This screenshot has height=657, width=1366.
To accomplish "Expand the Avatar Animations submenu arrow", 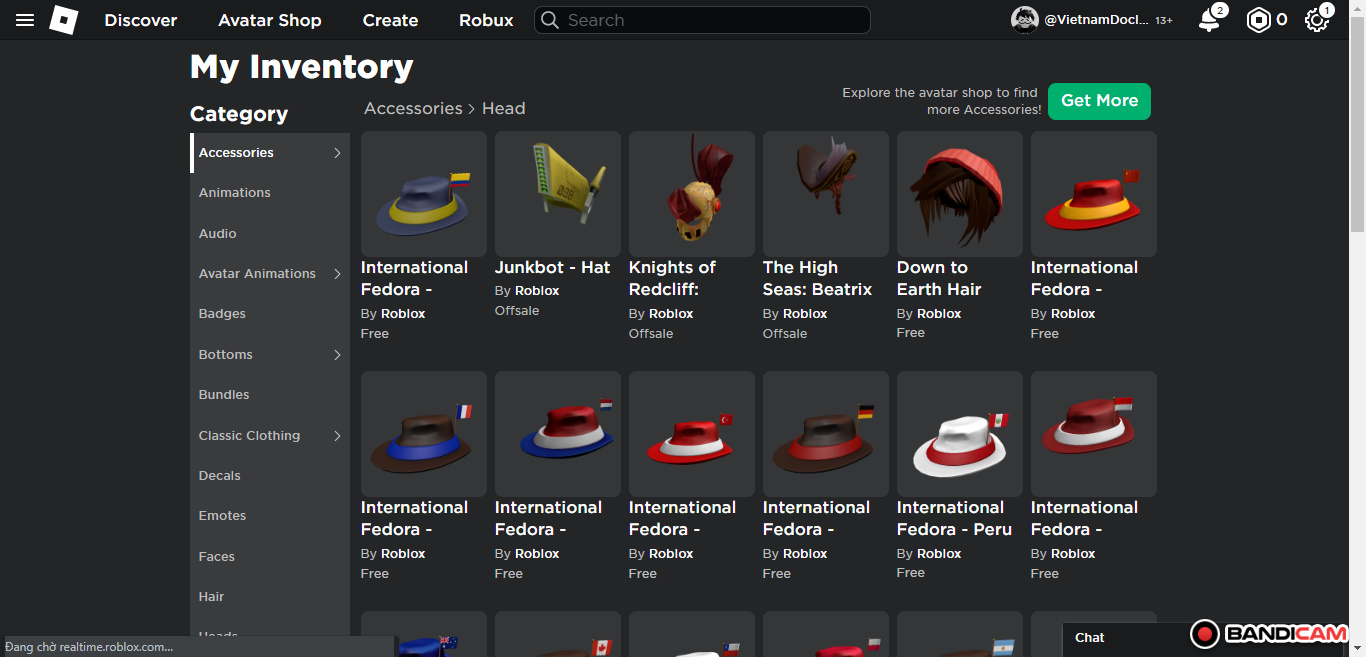I will tap(337, 274).
